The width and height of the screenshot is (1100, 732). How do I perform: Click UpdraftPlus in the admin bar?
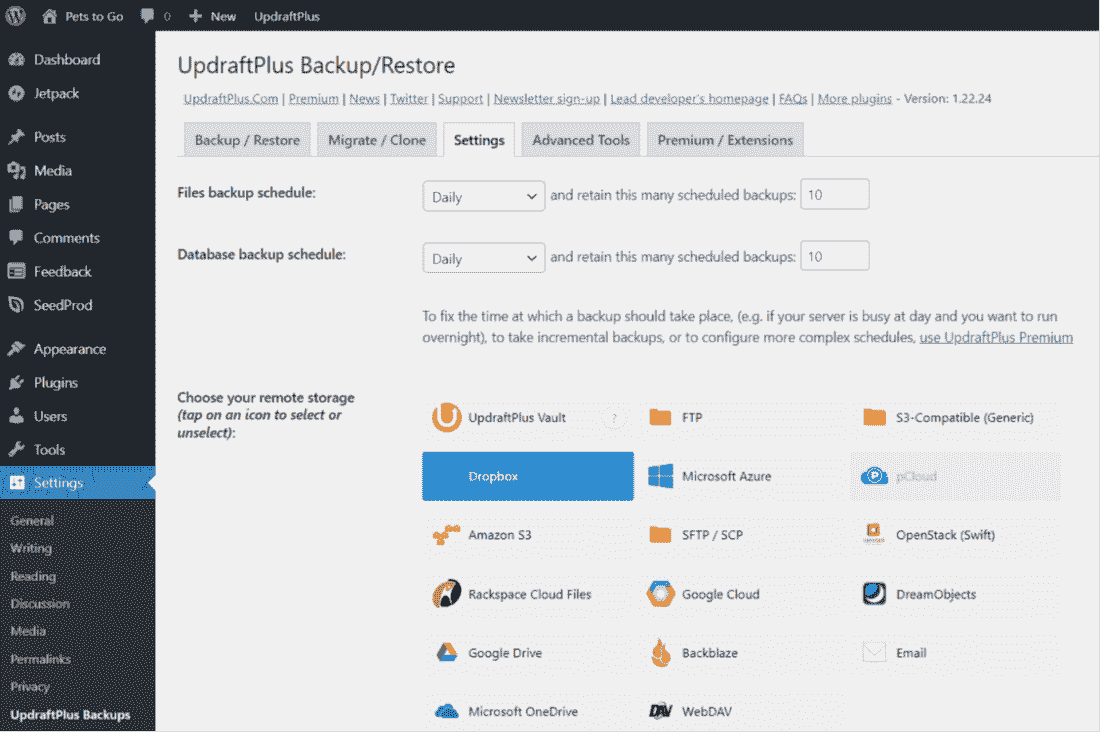pyautogui.click(x=287, y=16)
